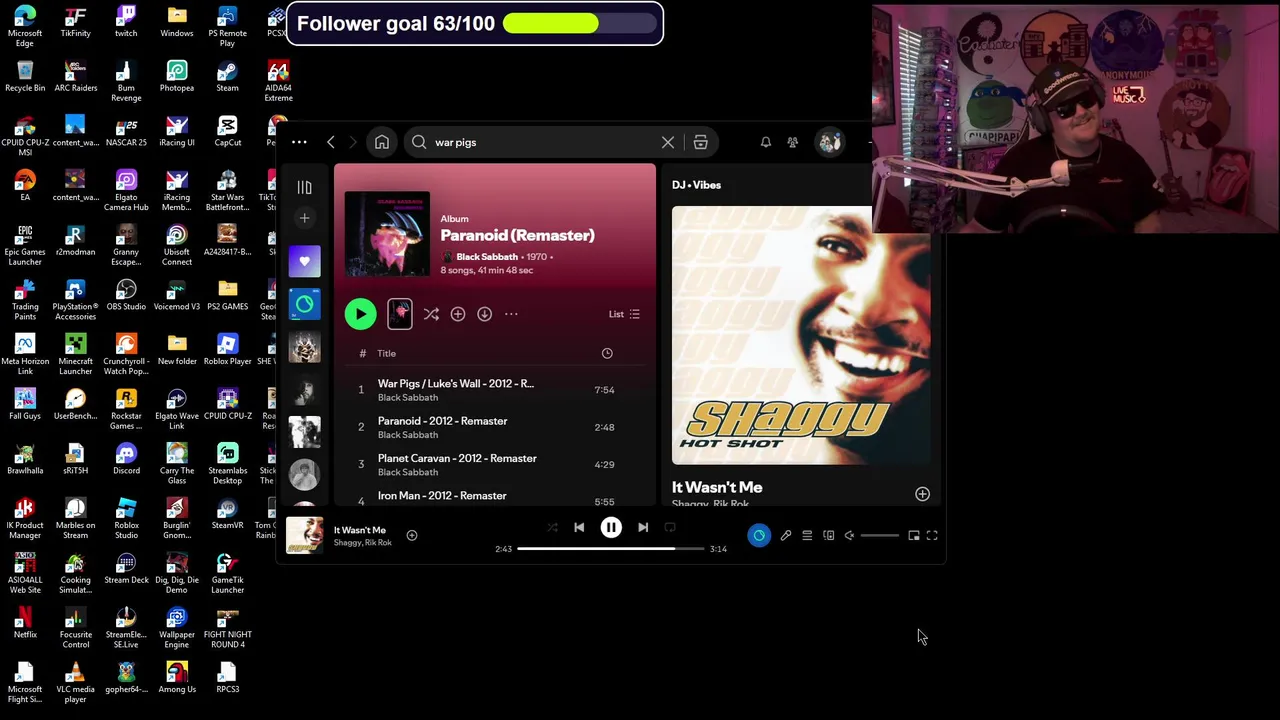1280x720 pixels.
Task: Open Connect to a device icon
Action: (829, 535)
